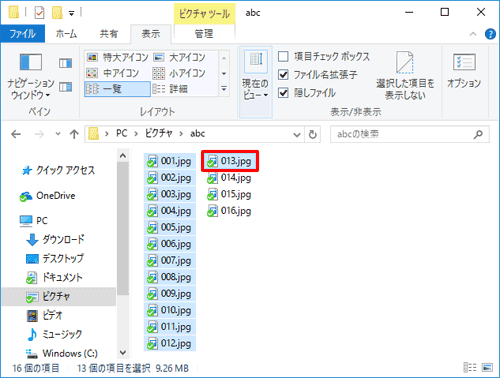Click 選択した項目を表示しない button
The width and height of the screenshot is (500, 378).
[x=405, y=75]
